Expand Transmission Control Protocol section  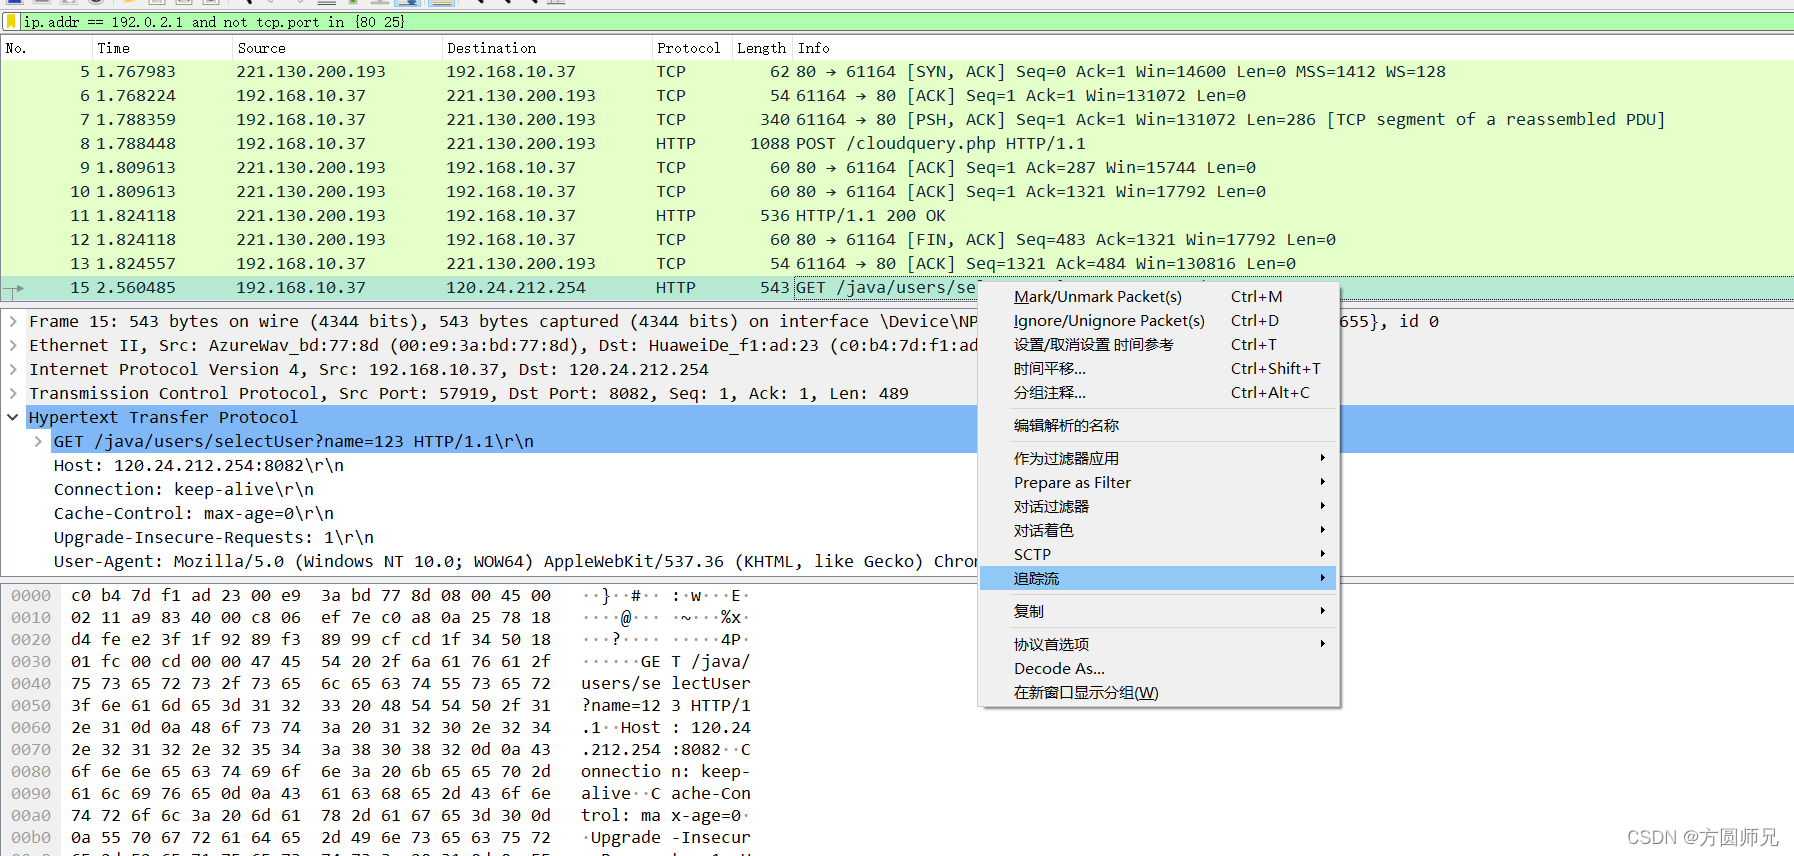[13, 393]
